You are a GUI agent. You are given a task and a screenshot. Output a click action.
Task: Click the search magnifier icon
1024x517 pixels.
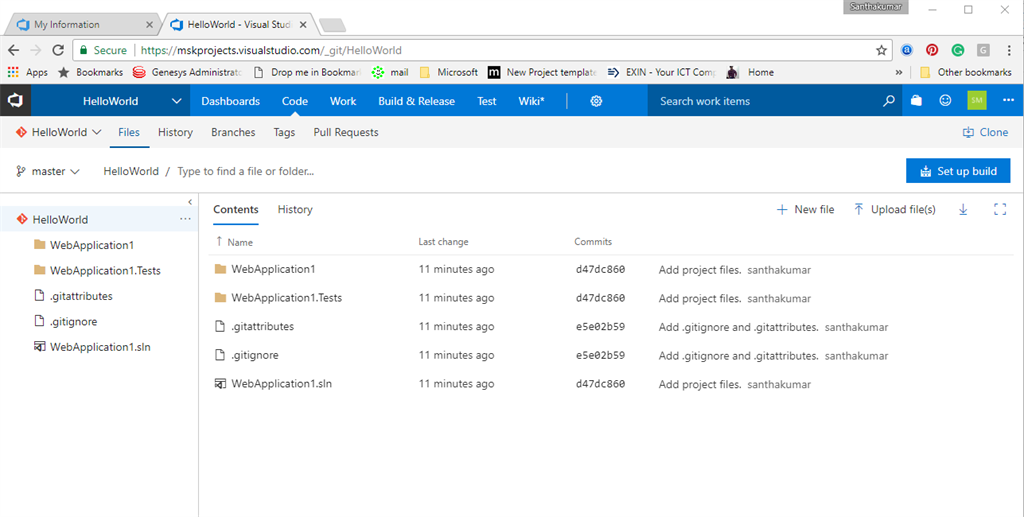pyautogui.click(x=888, y=101)
